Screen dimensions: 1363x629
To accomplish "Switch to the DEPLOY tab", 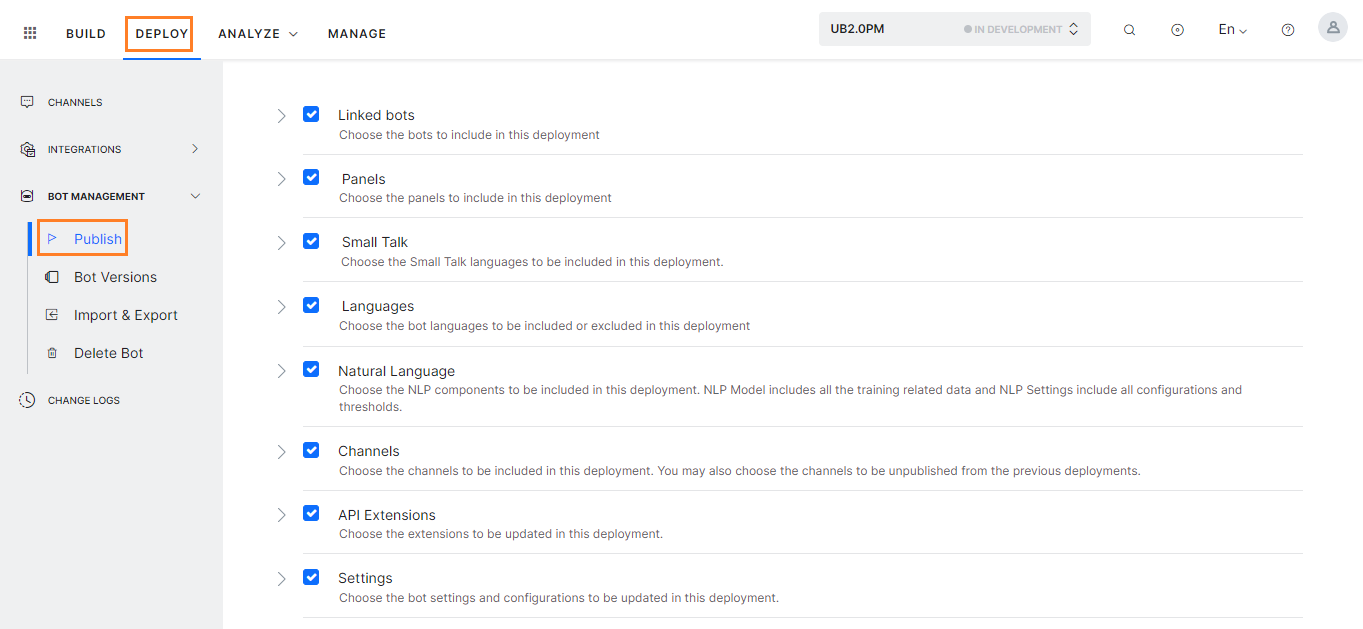I will (159, 33).
